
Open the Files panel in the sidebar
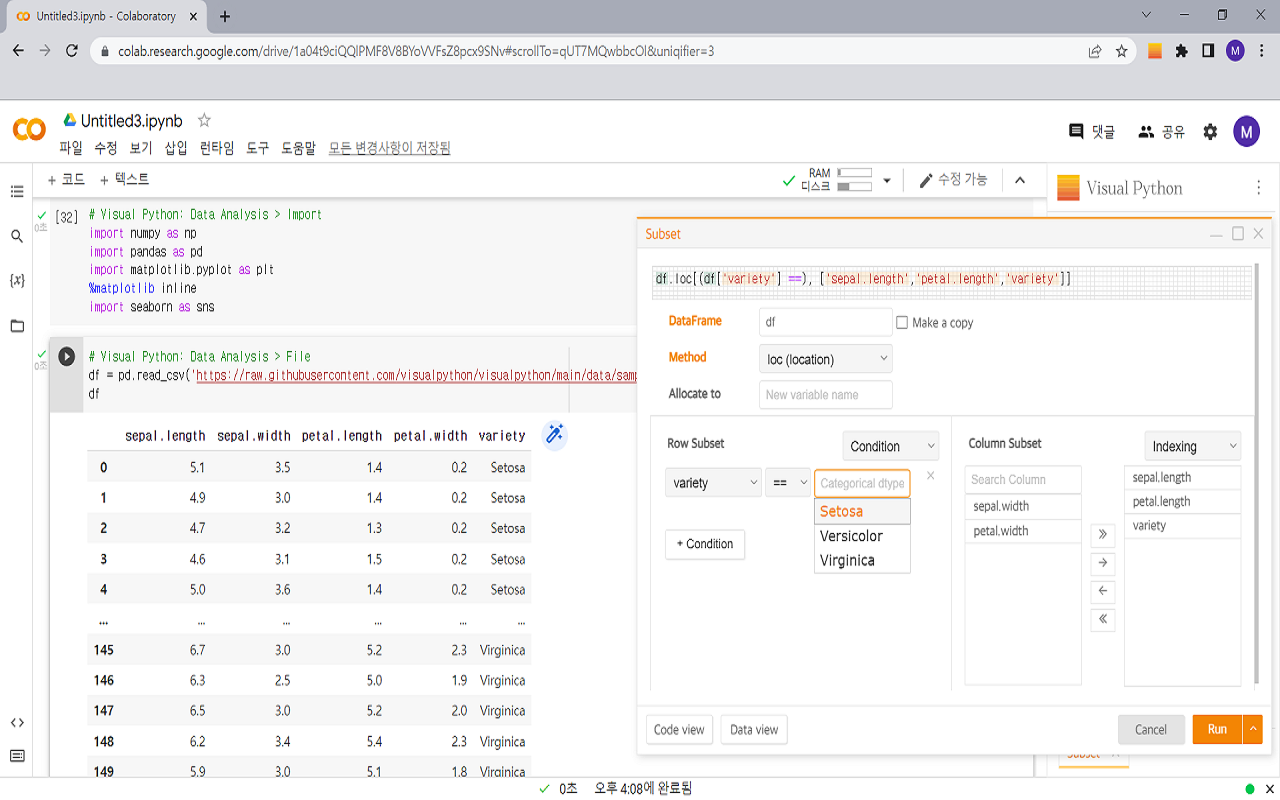pyautogui.click(x=15, y=324)
